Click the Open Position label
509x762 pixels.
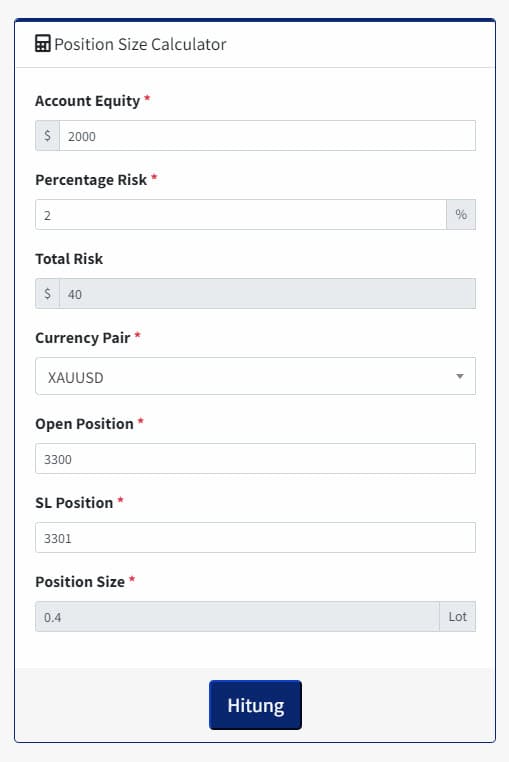[84, 424]
